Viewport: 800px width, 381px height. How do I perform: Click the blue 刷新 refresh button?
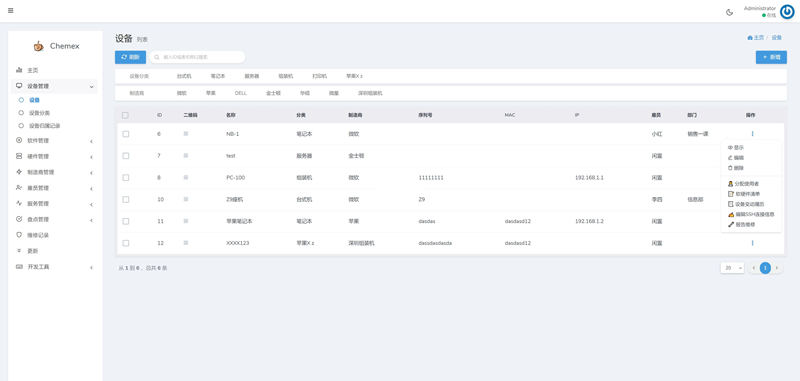tap(130, 57)
